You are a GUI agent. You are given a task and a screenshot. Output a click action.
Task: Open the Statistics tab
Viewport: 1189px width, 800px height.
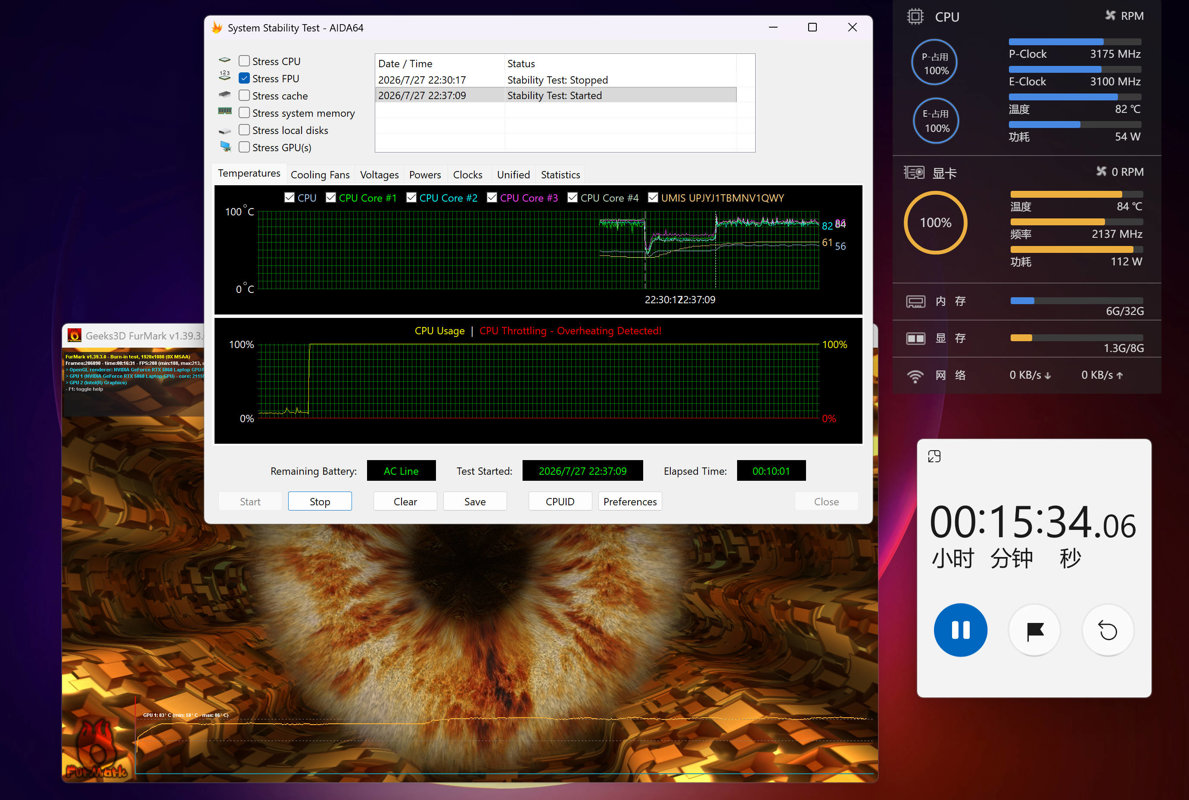click(560, 174)
